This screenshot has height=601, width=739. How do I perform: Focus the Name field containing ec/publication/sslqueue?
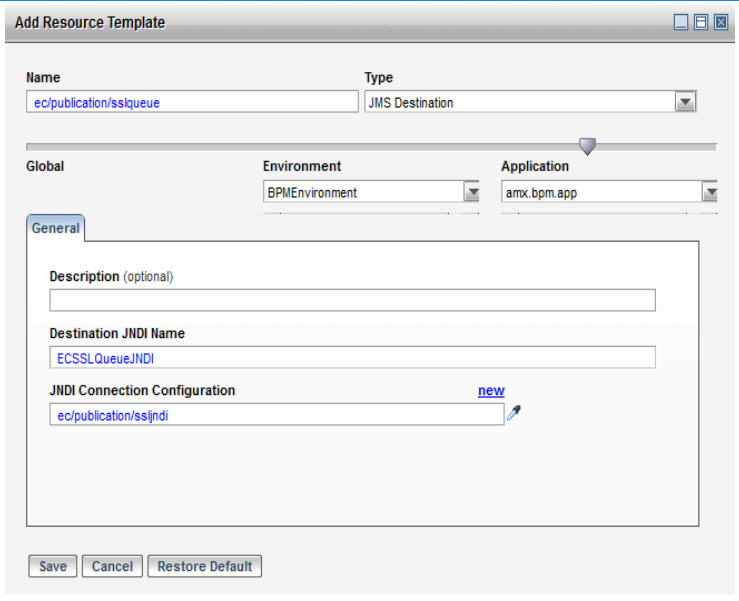click(x=192, y=102)
